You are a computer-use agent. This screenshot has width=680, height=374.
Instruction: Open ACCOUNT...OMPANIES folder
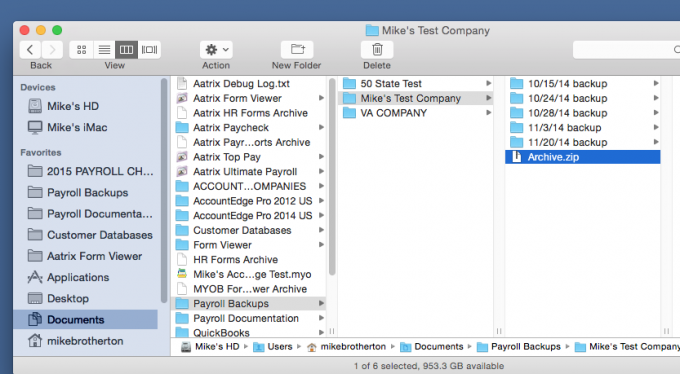click(250, 187)
